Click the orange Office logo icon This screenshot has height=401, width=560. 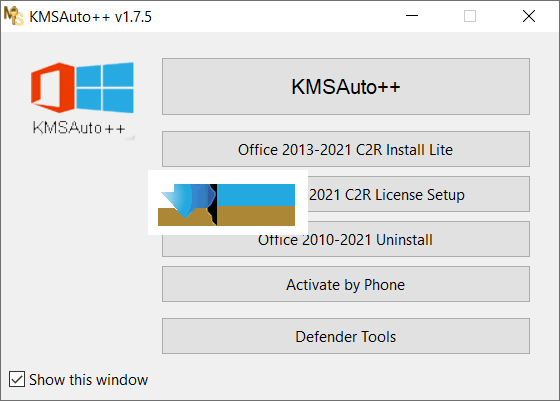tap(53, 87)
